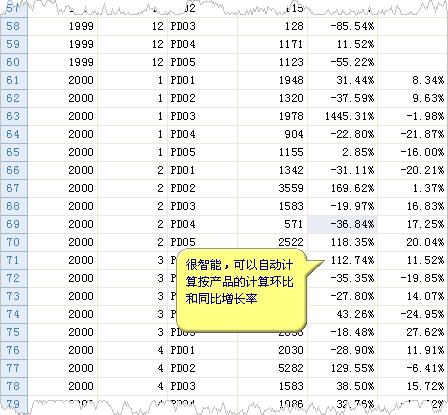Select row header 66

click(x=14, y=170)
